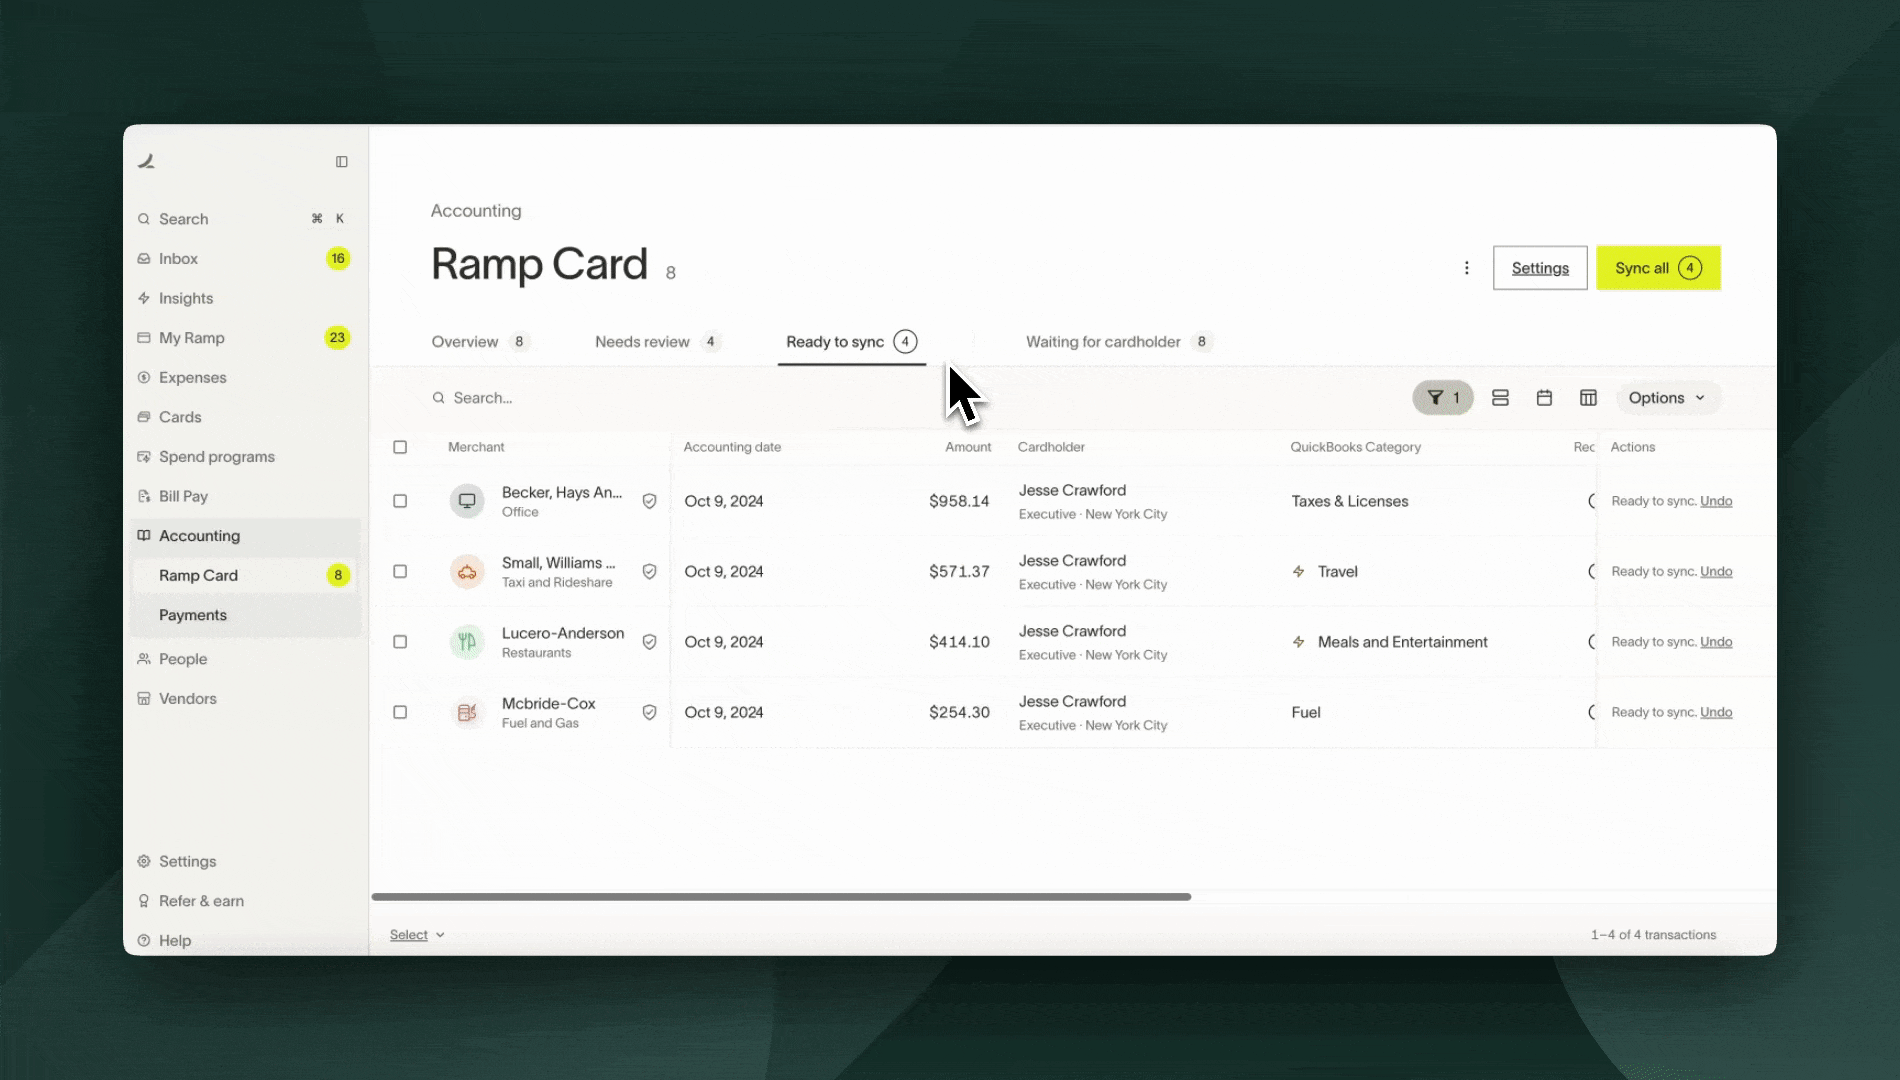Open the table columns icon
This screenshot has width=1900, height=1080.
coord(1588,398)
